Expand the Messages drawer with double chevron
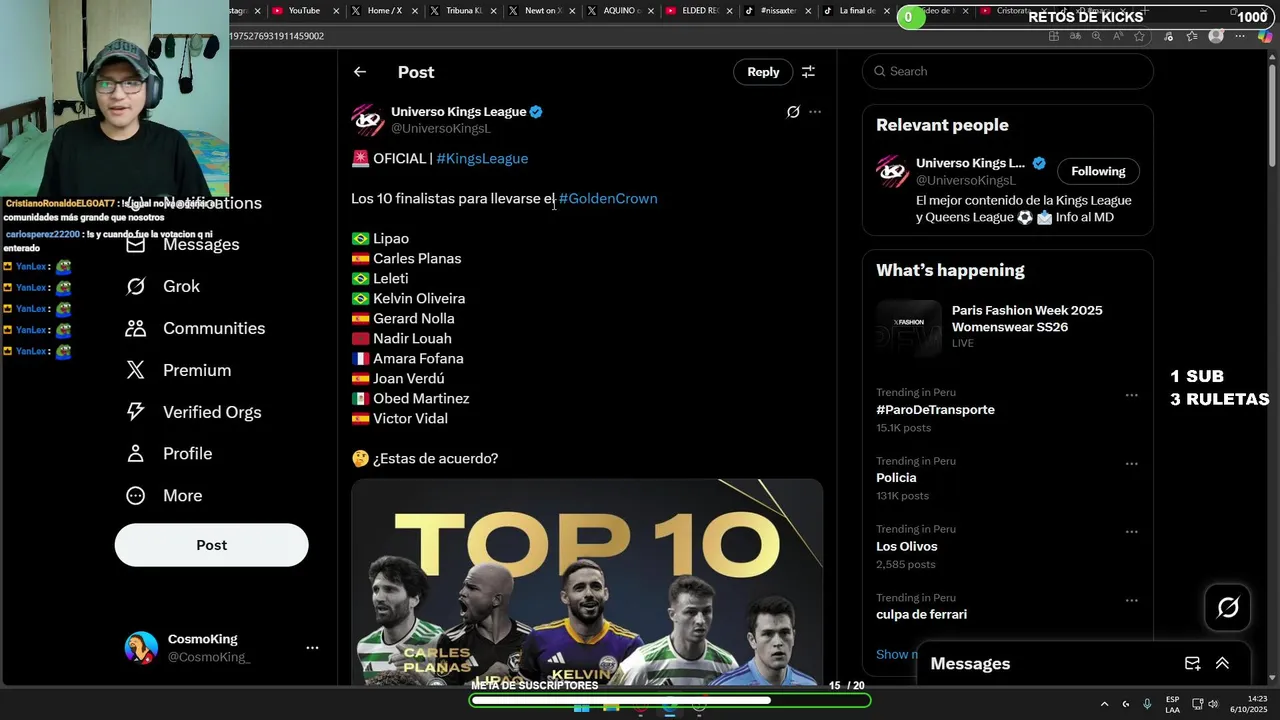This screenshot has height=720, width=1280. click(1222, 663)
